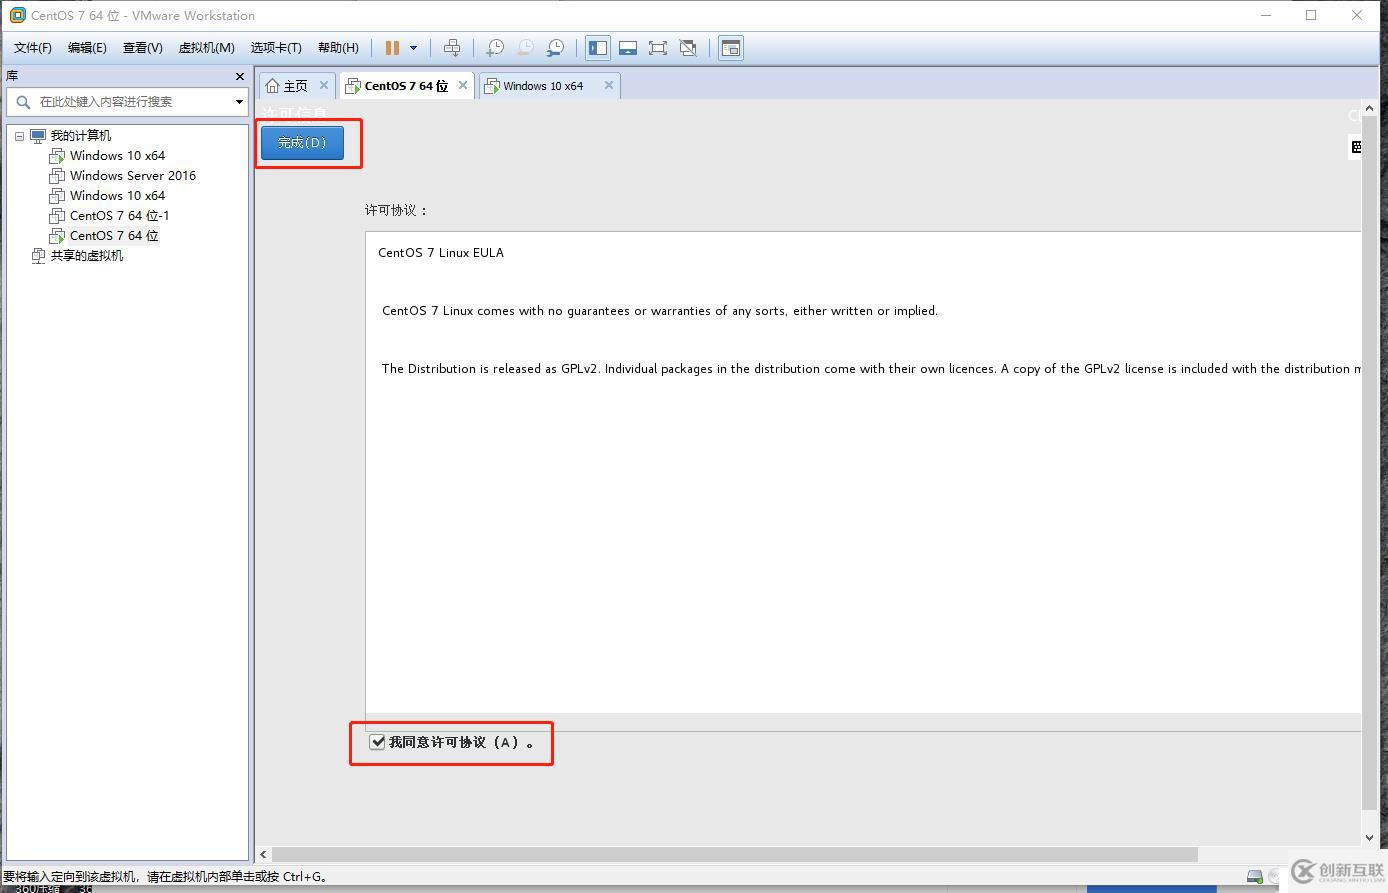Collapse the 我的计算机 tree node
The image size is (1388, 893).
[x=19, y=136]
